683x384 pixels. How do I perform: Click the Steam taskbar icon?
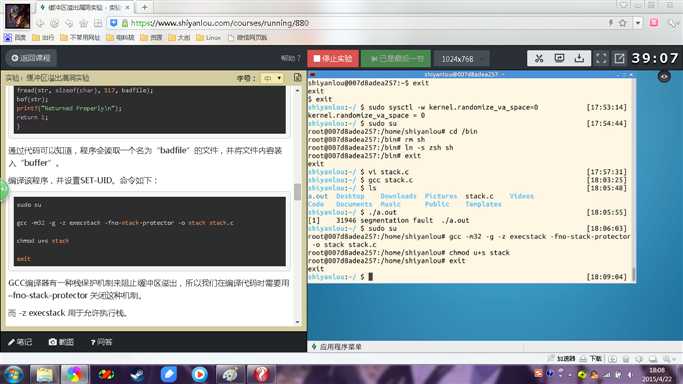(x=137, y=375)
